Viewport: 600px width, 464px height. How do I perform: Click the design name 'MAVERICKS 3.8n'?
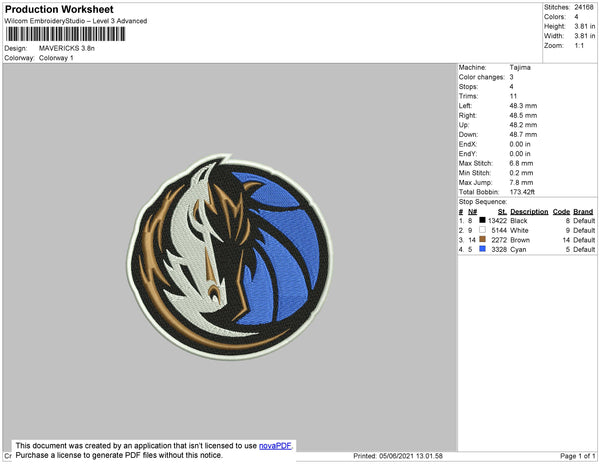67,48
